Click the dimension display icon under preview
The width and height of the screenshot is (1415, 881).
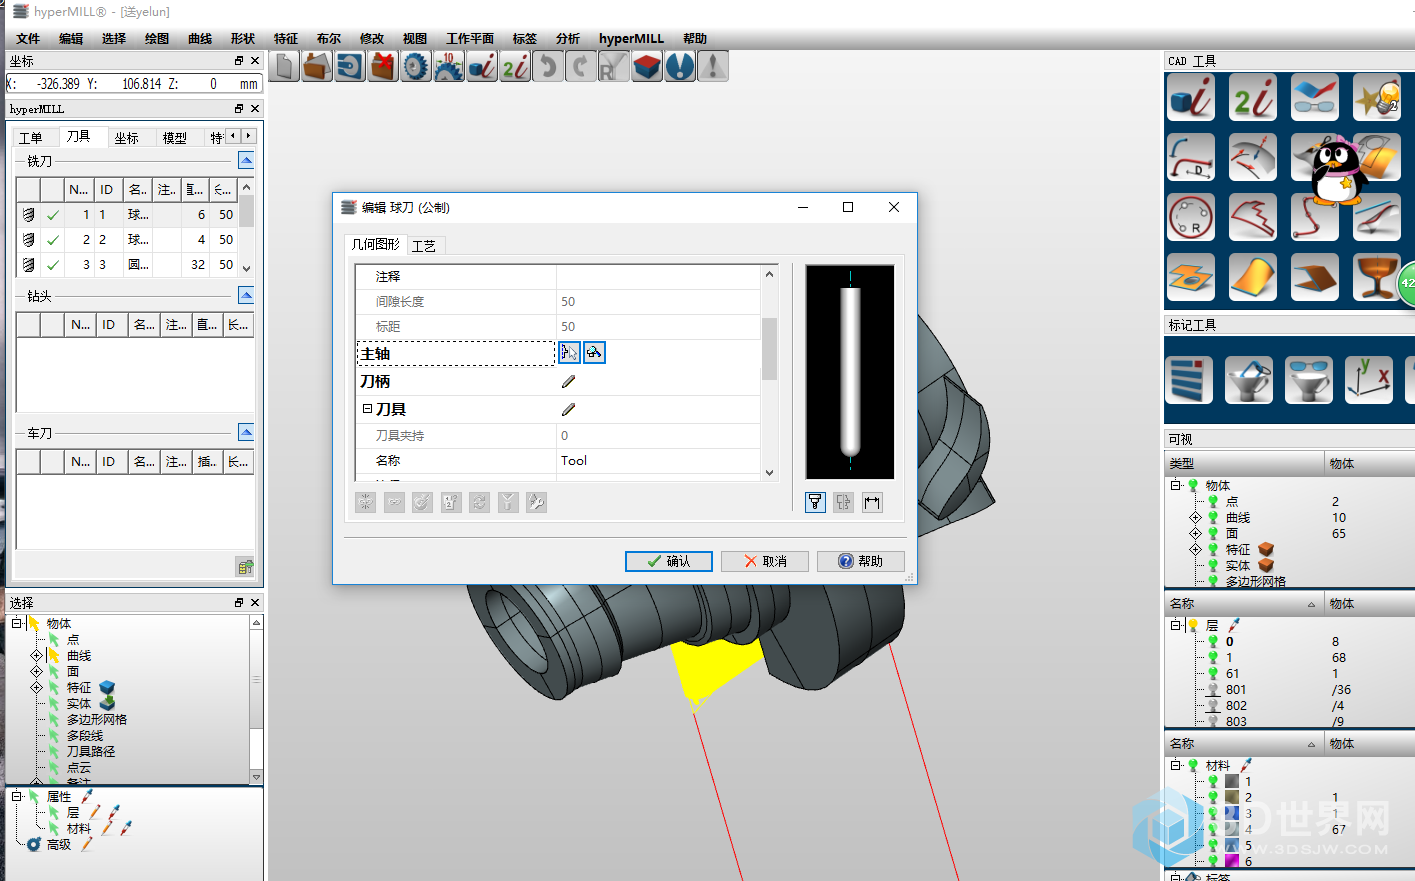(x=872, y=502)
